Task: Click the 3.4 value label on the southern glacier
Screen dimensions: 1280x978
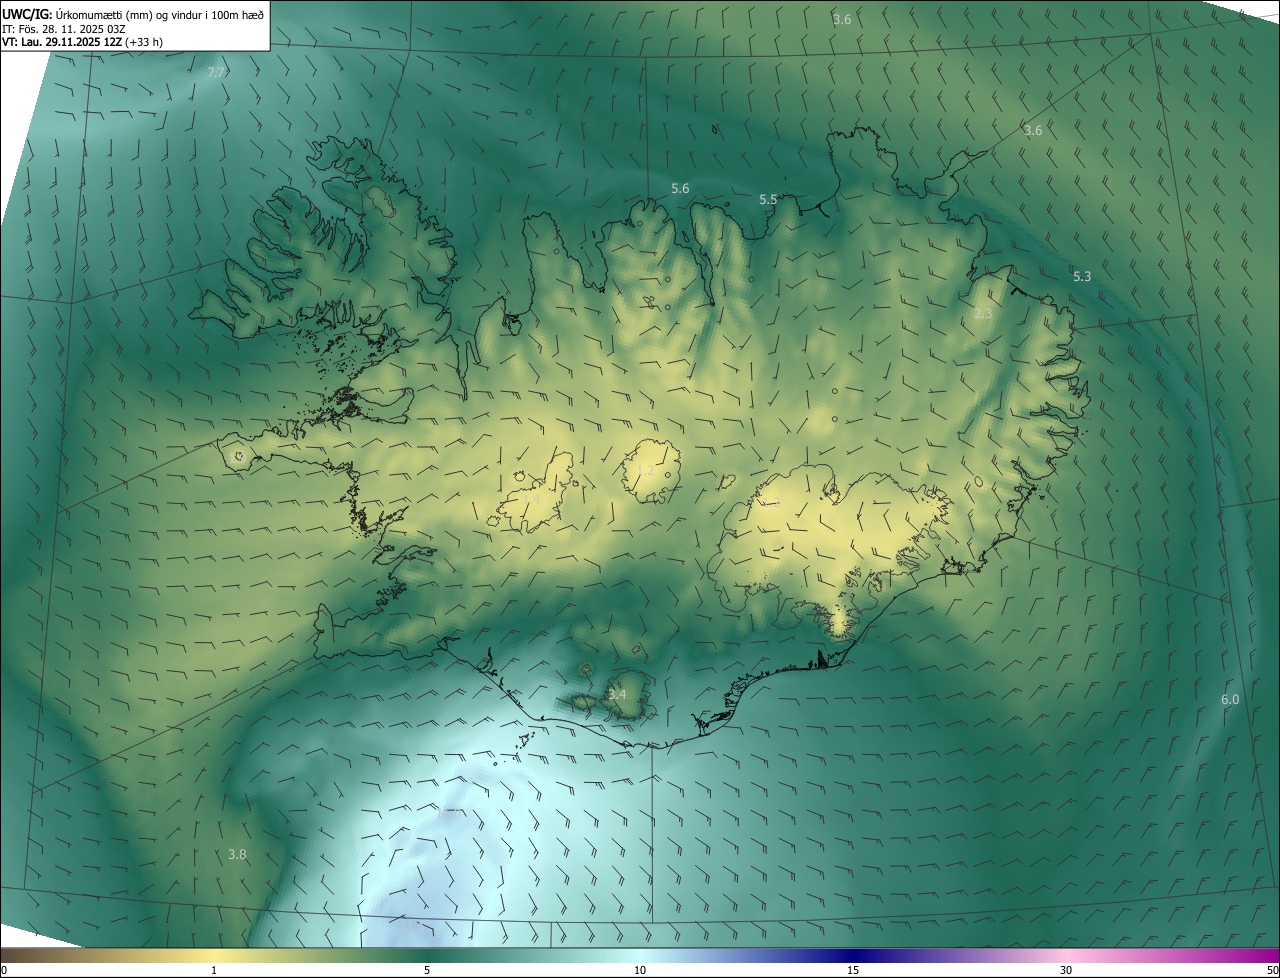Action: tap(617, 694)
